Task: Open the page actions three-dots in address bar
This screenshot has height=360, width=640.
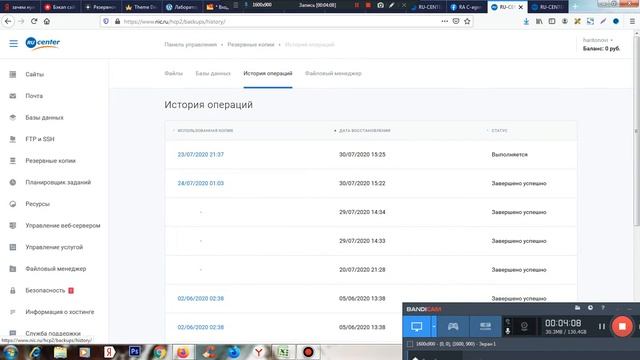Action: click(444, 21)
